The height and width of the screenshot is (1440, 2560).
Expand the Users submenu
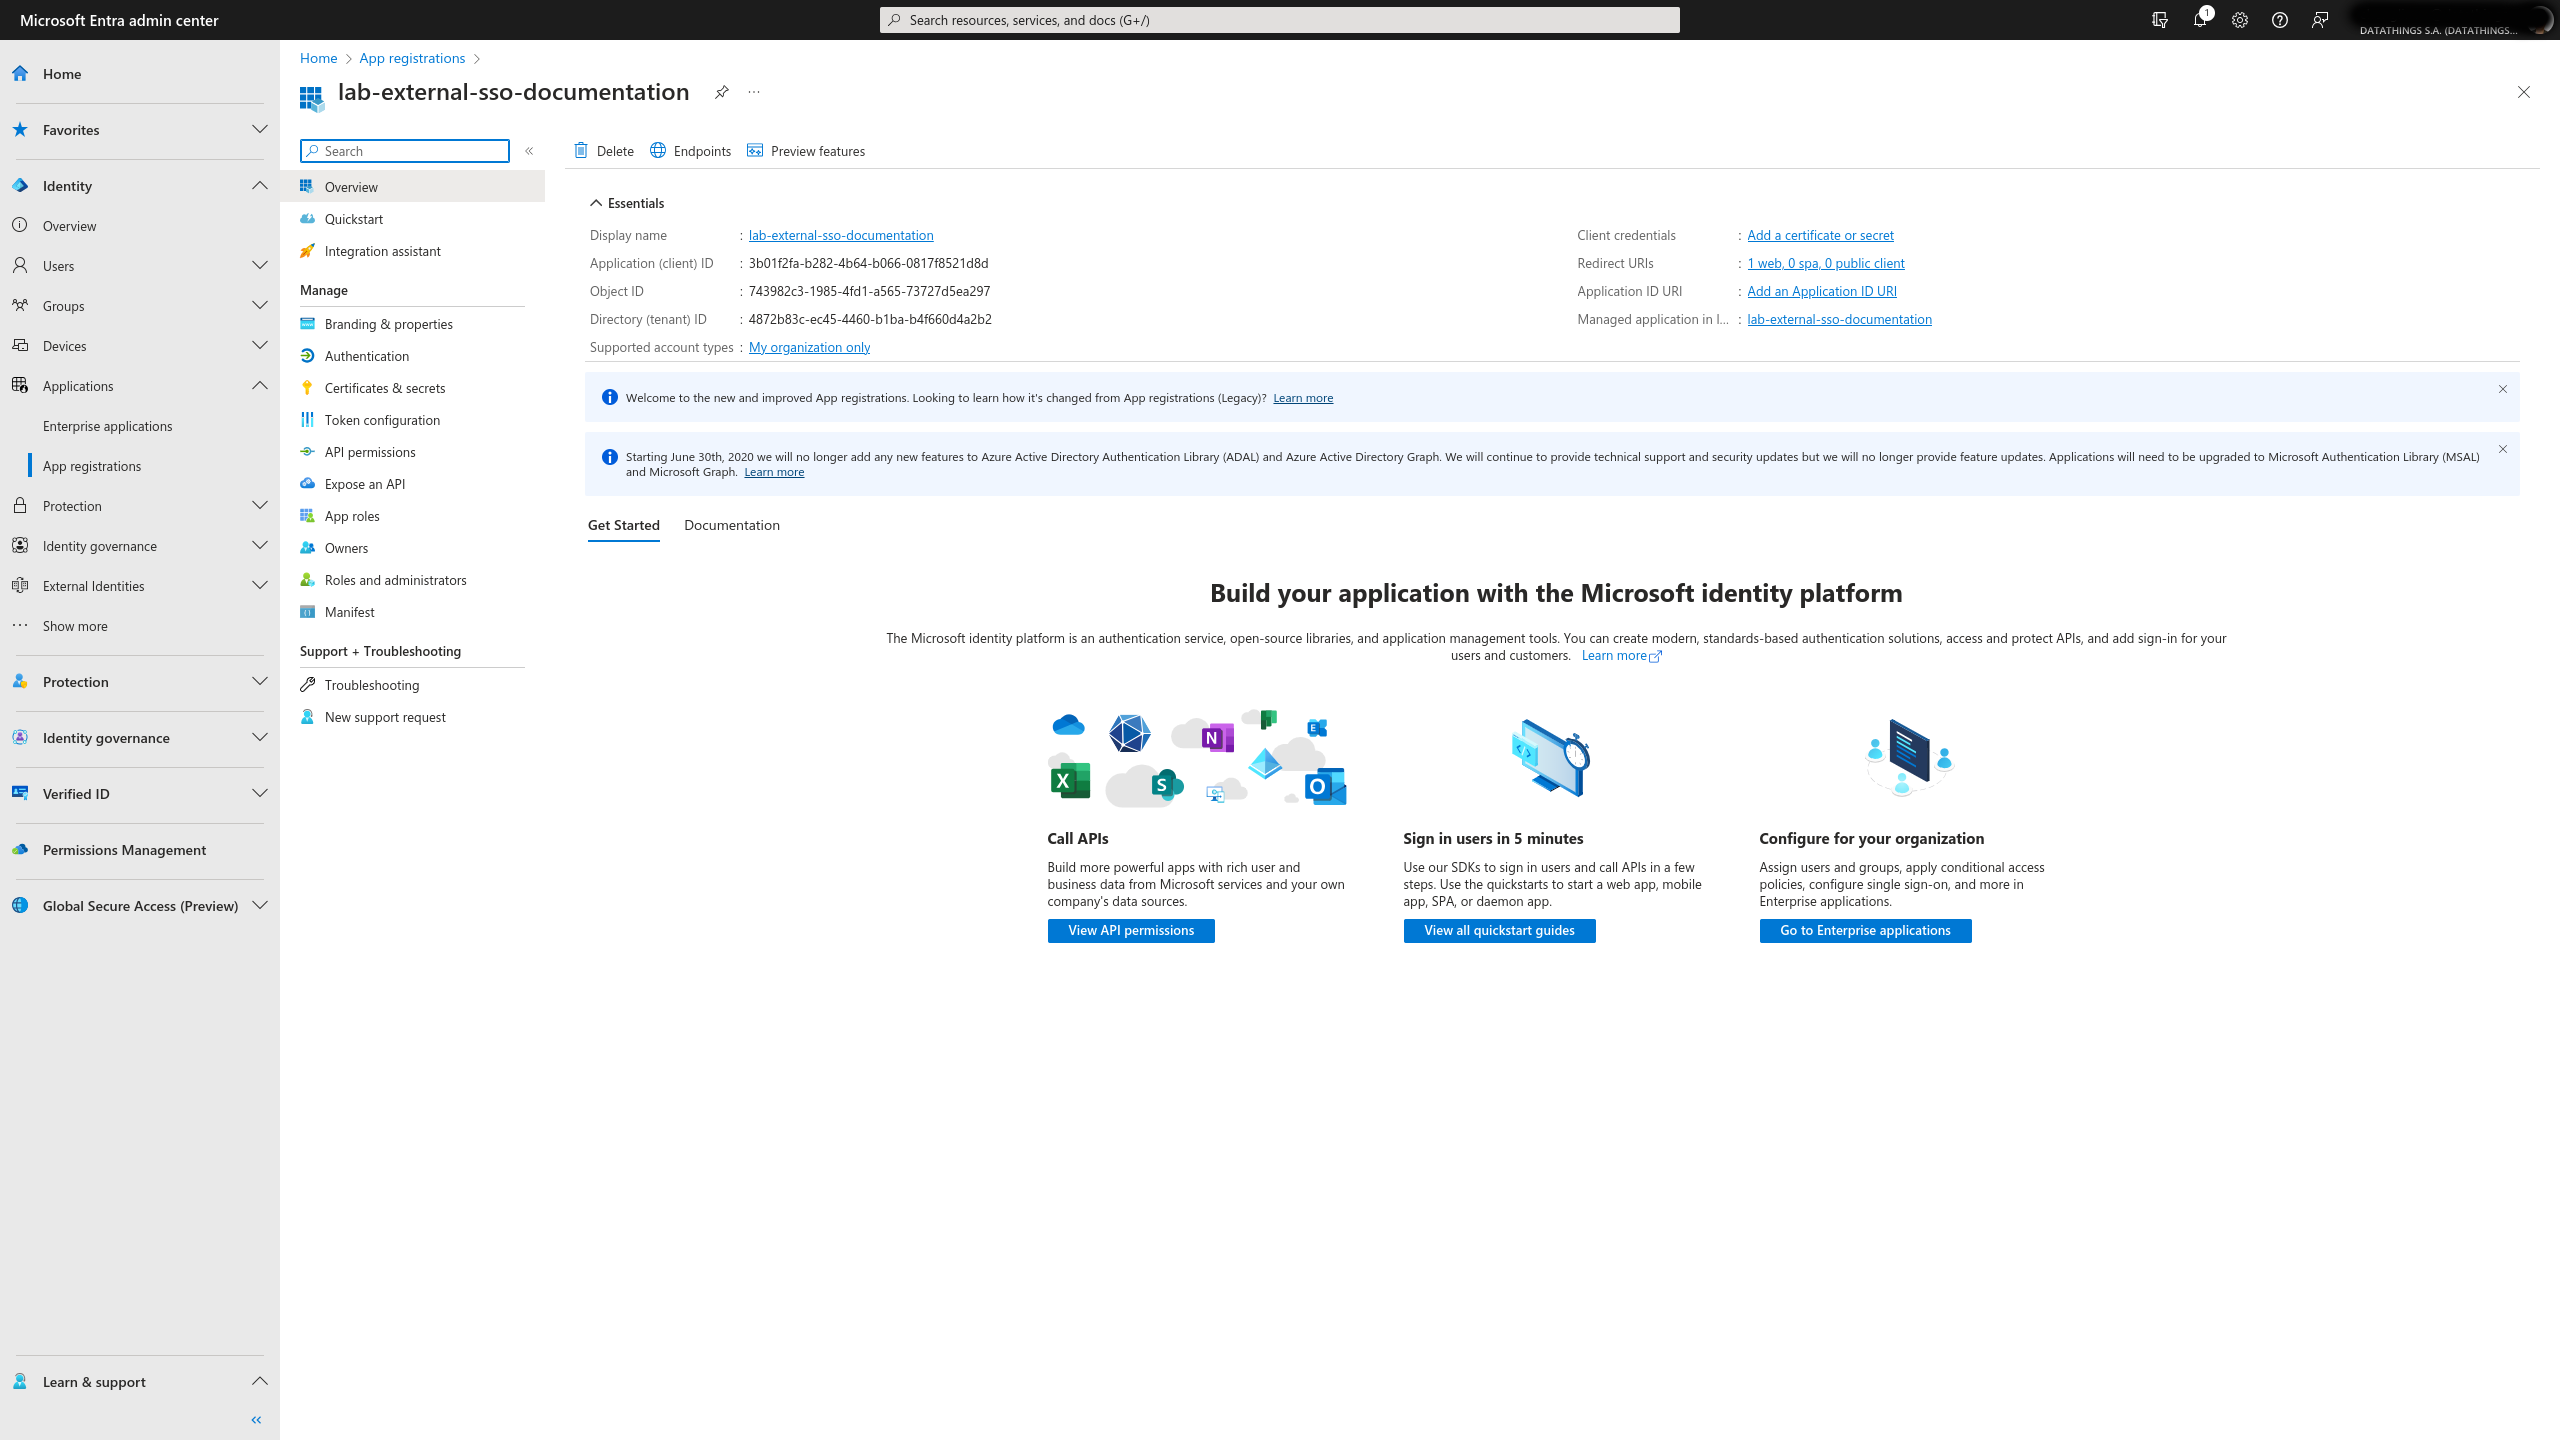[x=260, y=265]
